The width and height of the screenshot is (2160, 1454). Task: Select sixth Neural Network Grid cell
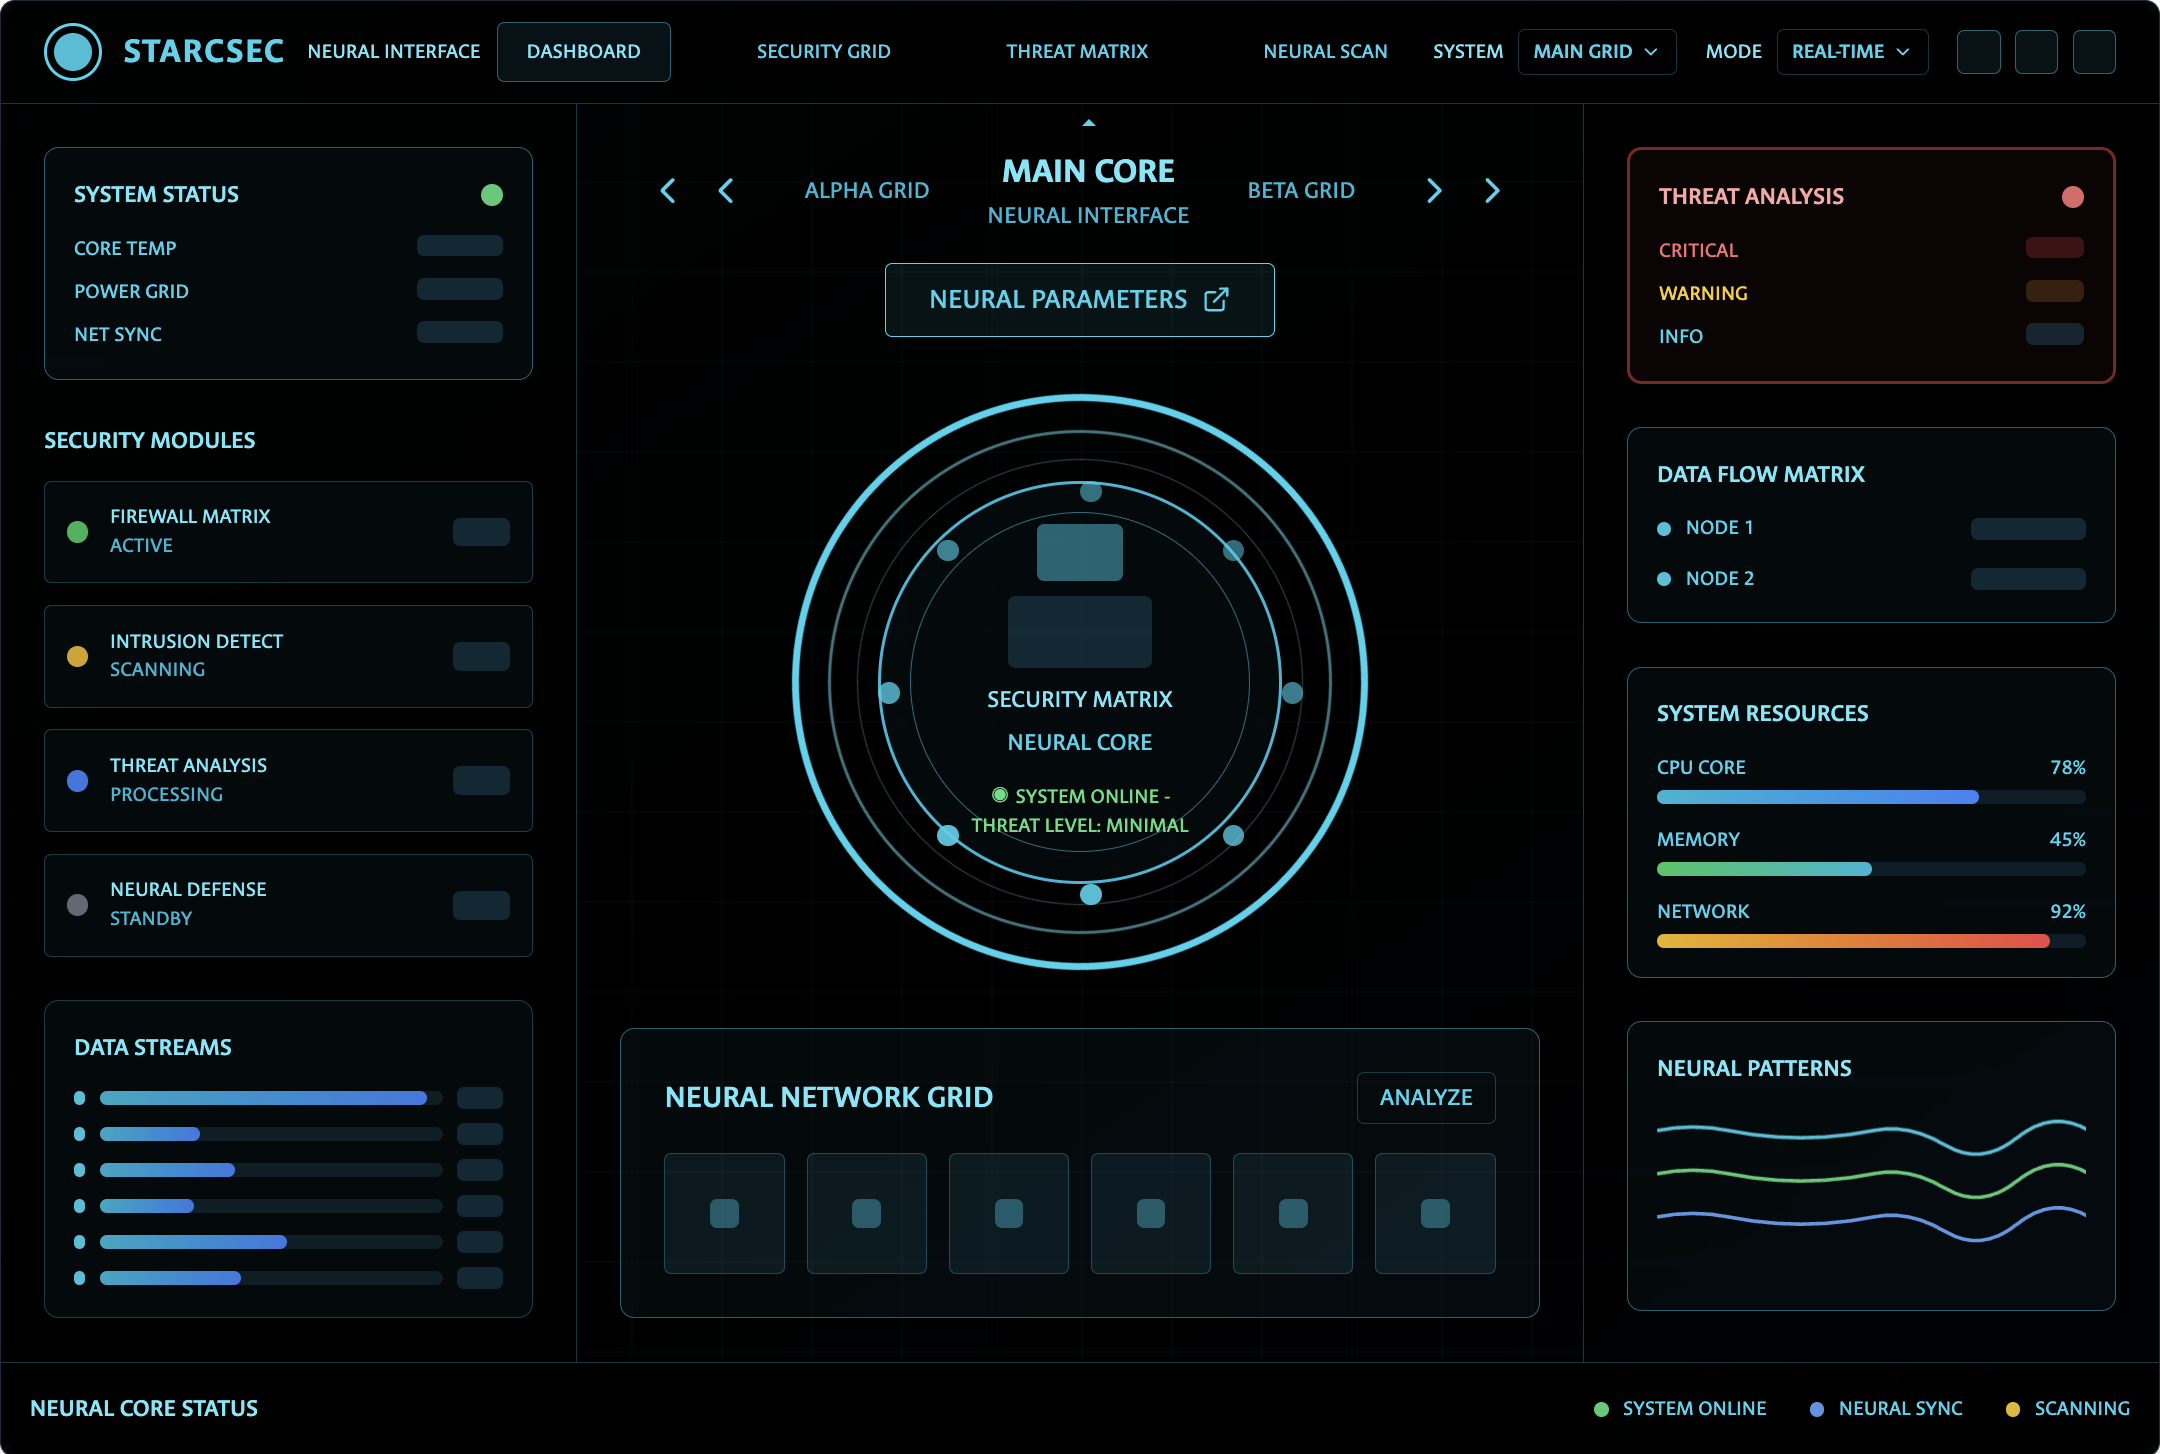point(1435,1213)
